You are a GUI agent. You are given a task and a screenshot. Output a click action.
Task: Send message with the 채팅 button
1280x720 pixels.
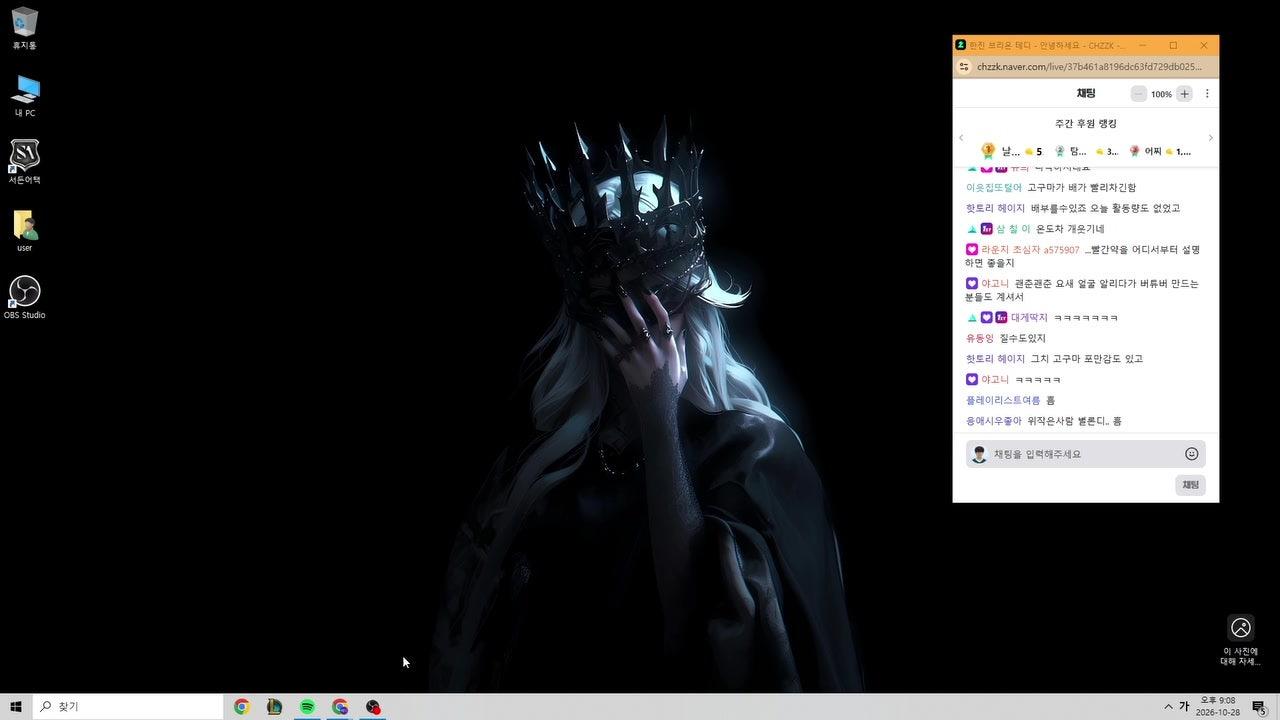click(1190, 485)
